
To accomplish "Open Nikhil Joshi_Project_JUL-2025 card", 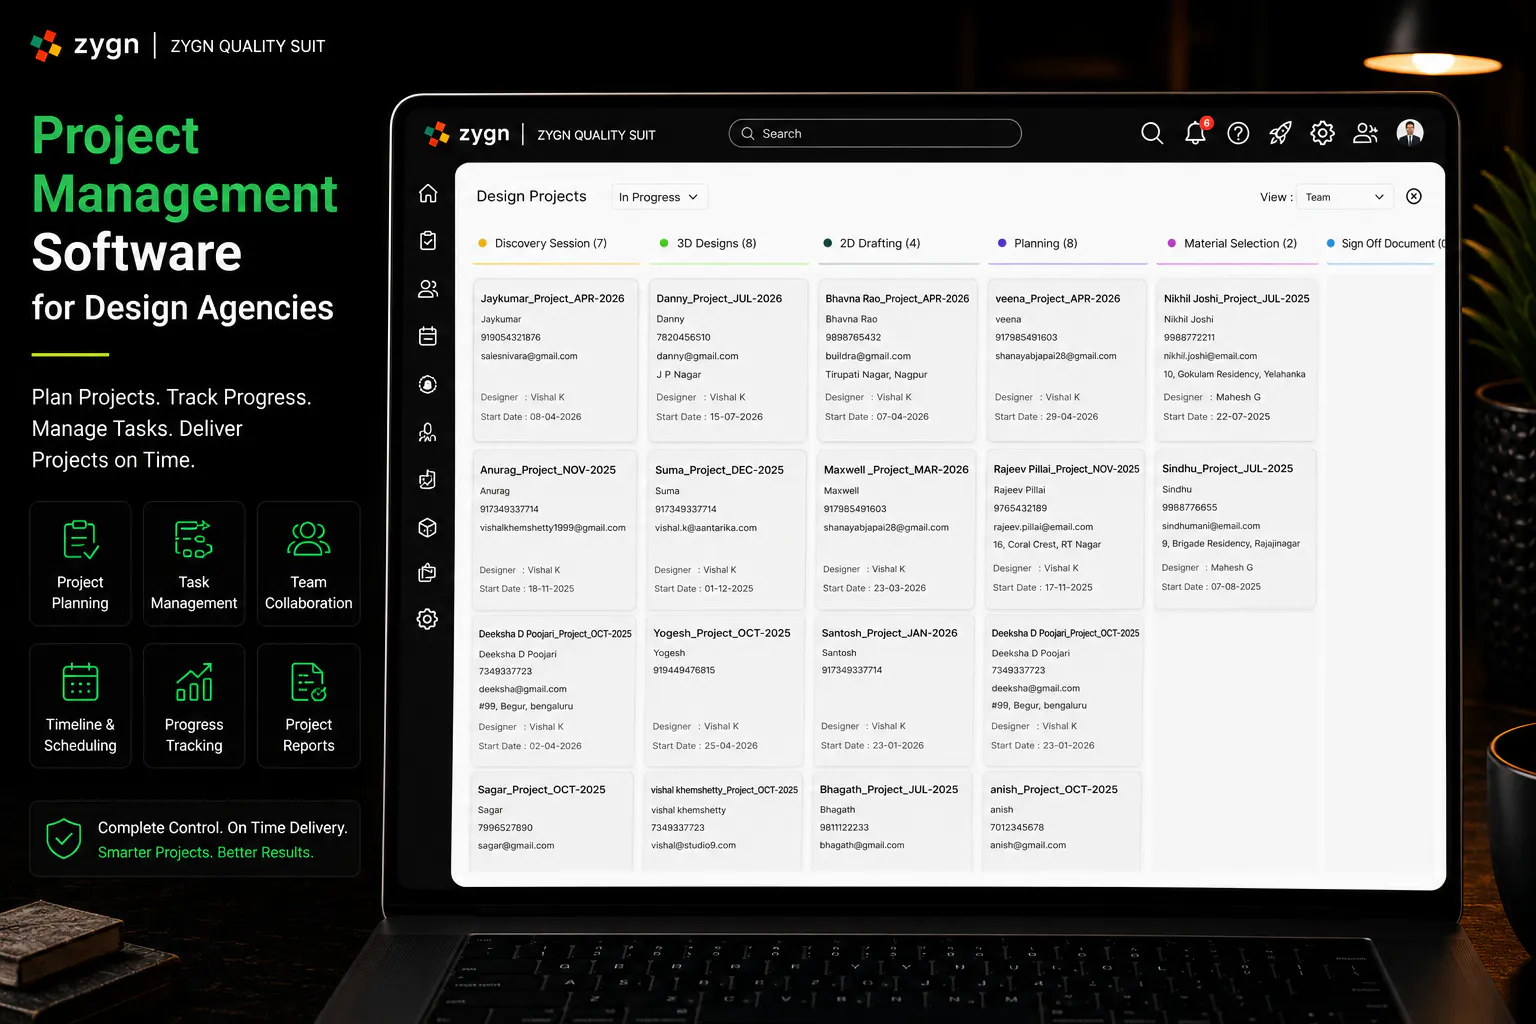I will pos(1237,360).
